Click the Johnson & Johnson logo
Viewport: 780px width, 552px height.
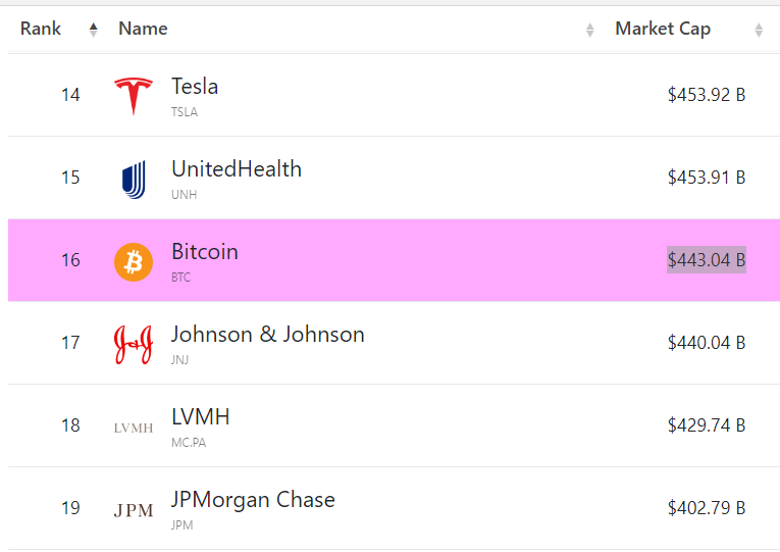[133, 344]
